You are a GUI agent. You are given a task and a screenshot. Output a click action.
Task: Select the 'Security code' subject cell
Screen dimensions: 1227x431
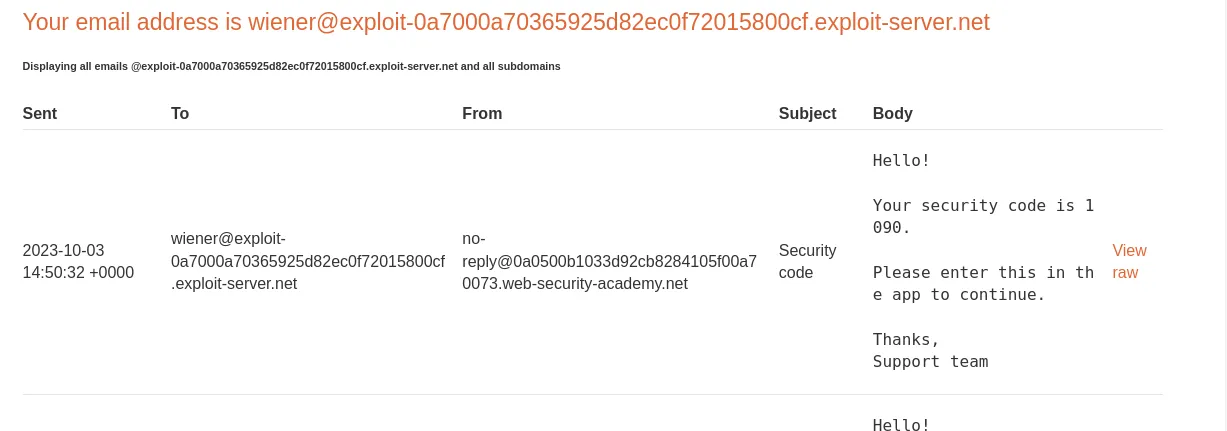pyautogui.click(x=807, y=261)
